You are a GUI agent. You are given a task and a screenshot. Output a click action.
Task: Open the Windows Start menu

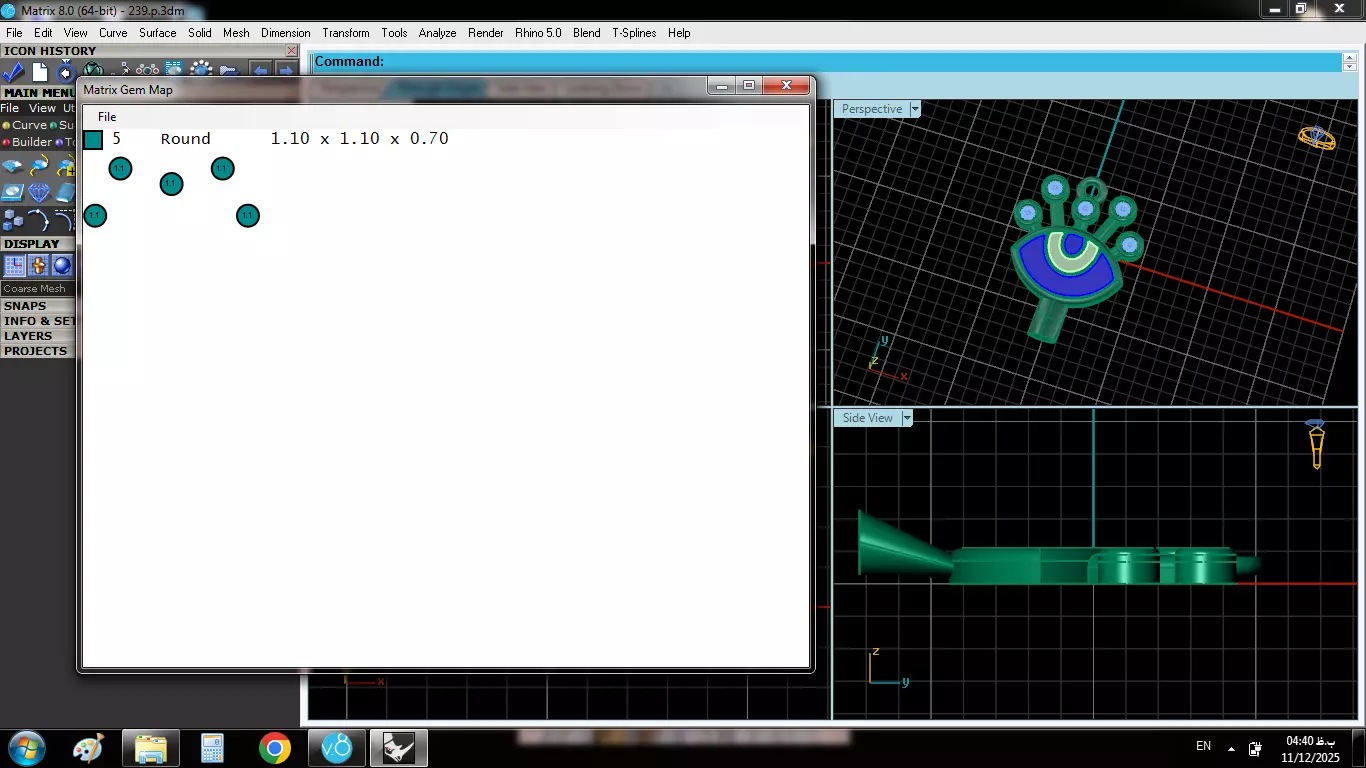pos(25,748)
